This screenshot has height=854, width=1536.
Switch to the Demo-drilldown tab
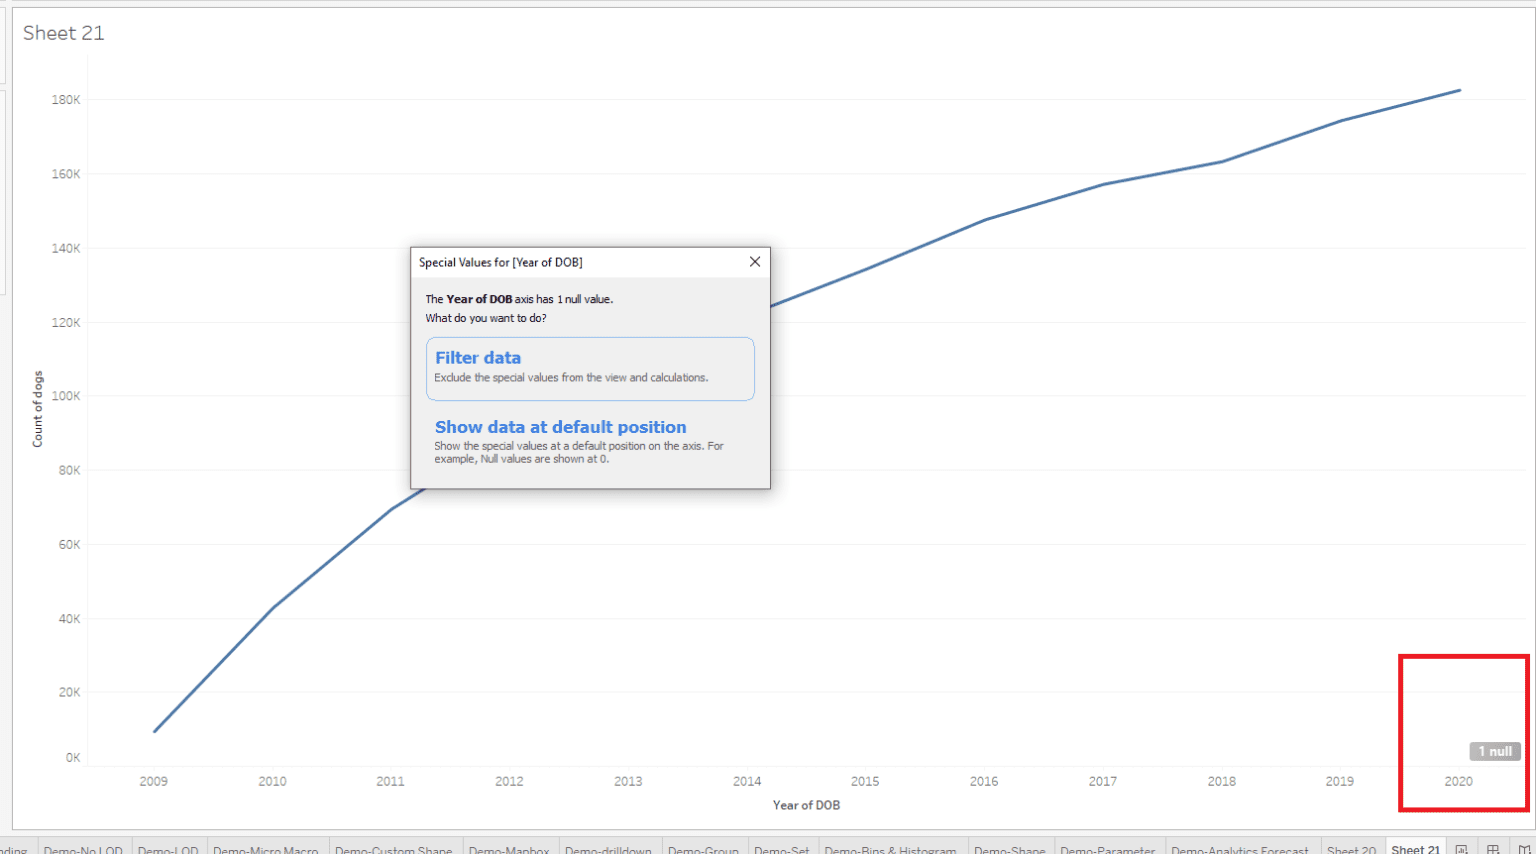(x=610, y=851)
